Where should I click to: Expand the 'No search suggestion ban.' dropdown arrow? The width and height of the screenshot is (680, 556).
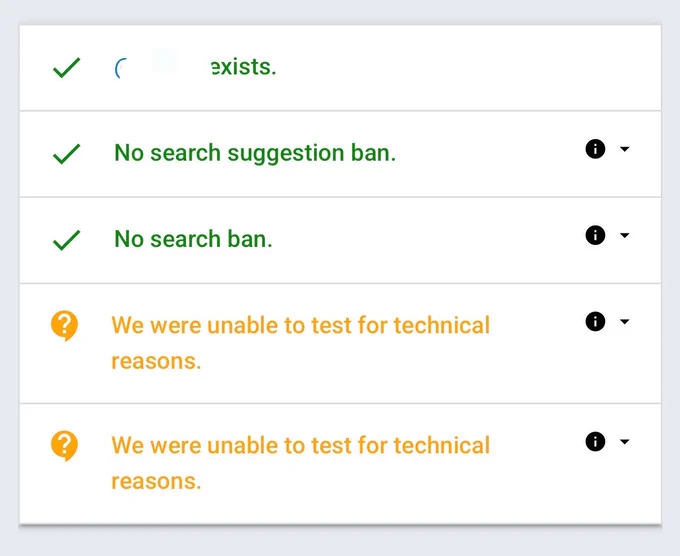624,149
